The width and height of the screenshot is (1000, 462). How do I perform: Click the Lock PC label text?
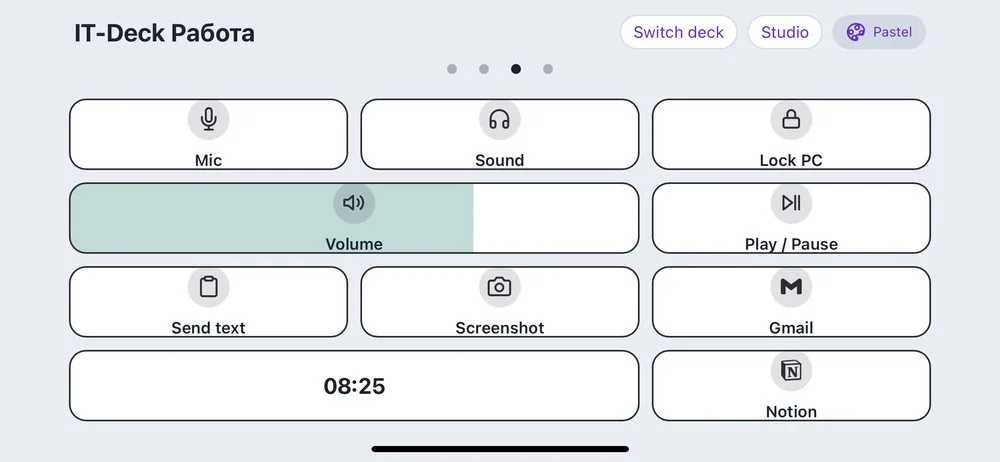point(791,160)
